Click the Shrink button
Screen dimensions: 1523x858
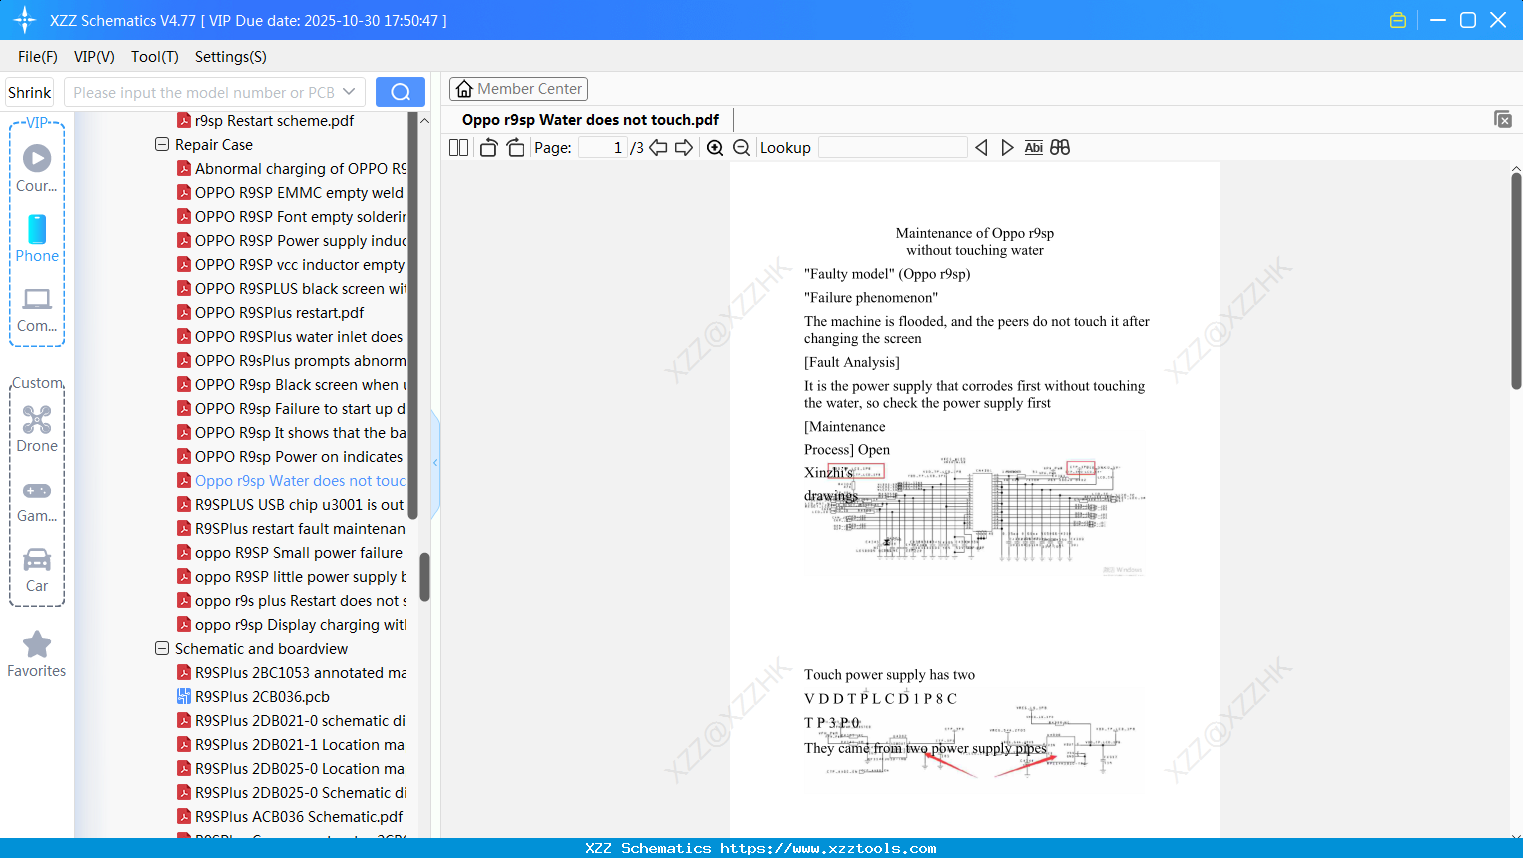tap(29, 92)
